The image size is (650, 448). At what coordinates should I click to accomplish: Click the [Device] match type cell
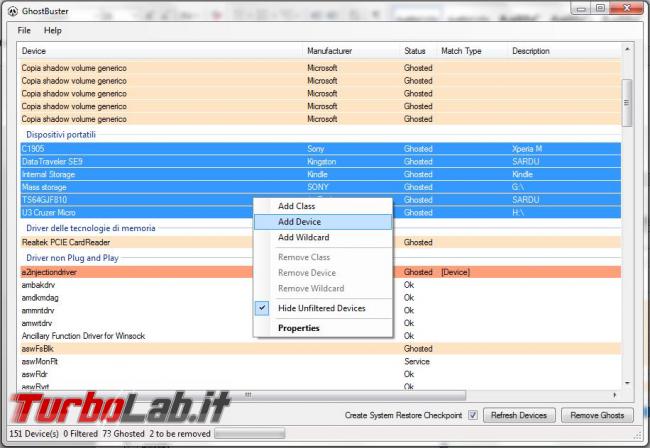point(455,272)
